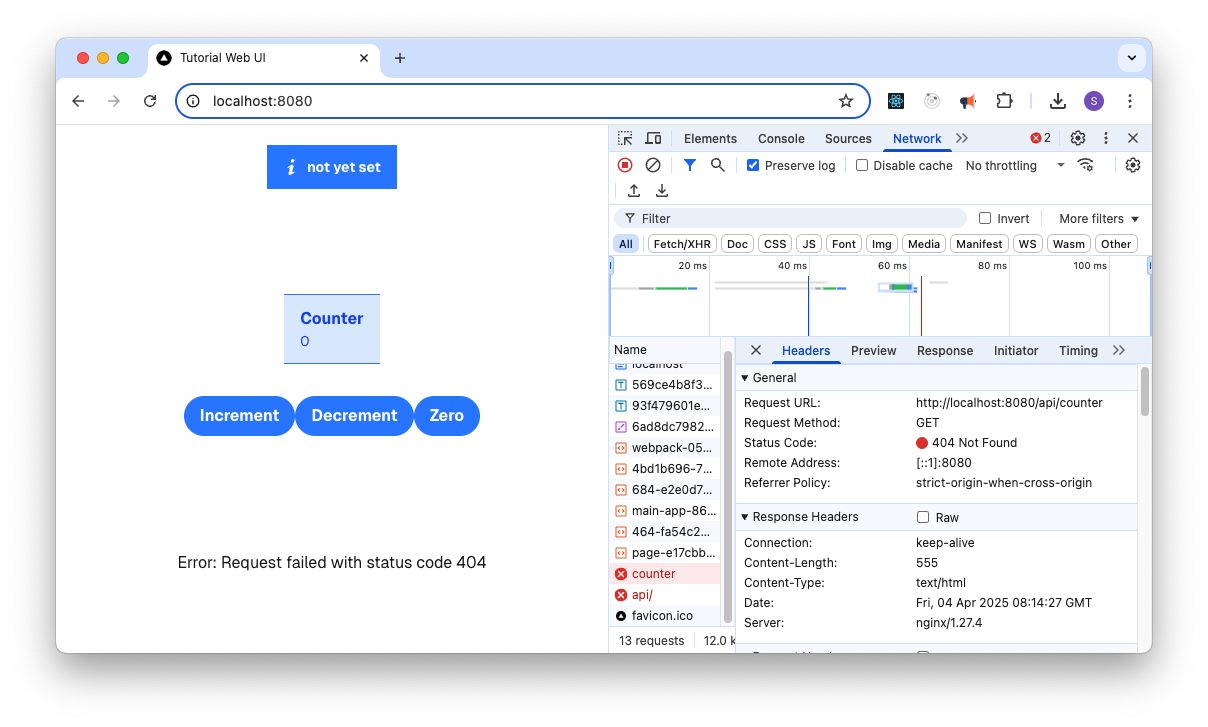Uncheck the Preserve log checkbox
The width and height of the screenshot is (1208, 727).
pyautogui.click(x=753, y=165)
